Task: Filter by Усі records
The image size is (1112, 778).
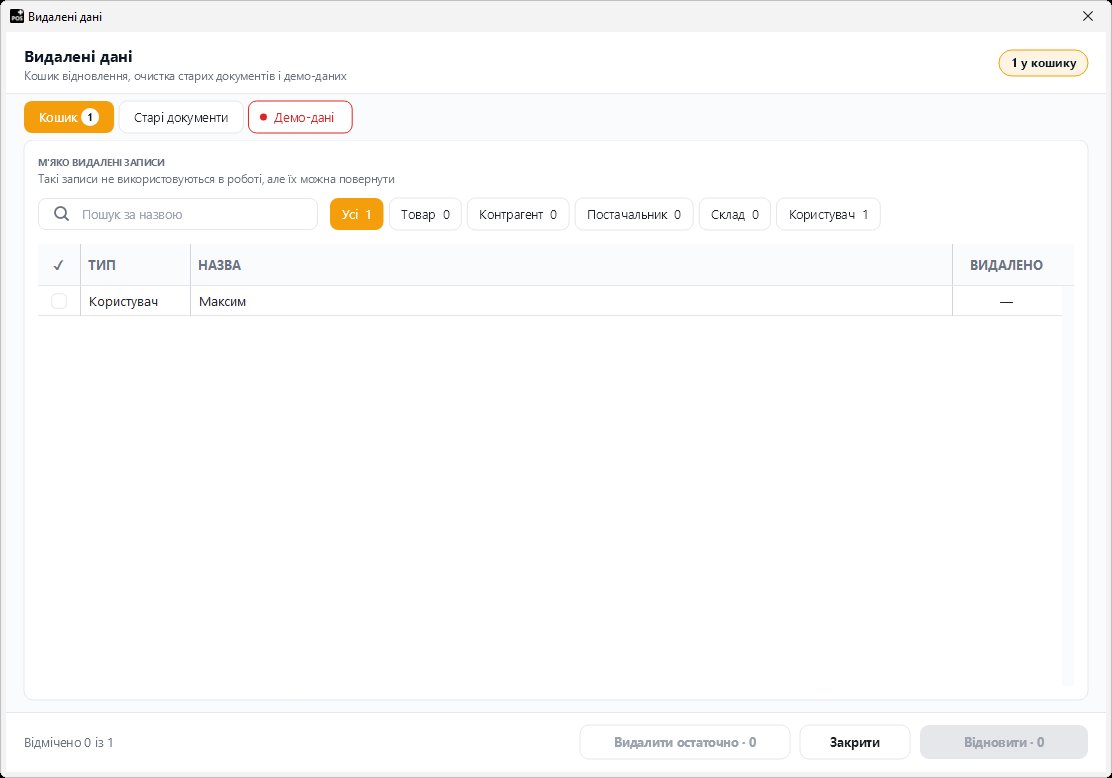Action: pyautogui.click(x=357, y=214)
